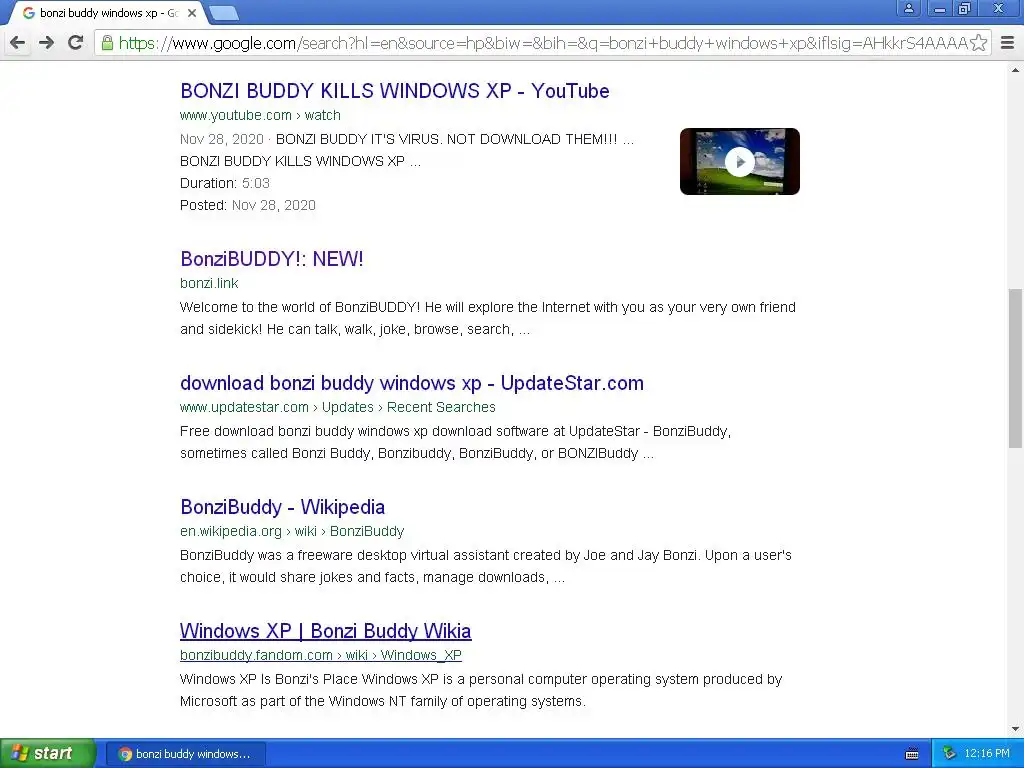Image resolution: width=1024 pixels, height=768 pixels.
Task: Open Windows XP | Bonzi Buddy Wikia result
Action: click(326, 631)
